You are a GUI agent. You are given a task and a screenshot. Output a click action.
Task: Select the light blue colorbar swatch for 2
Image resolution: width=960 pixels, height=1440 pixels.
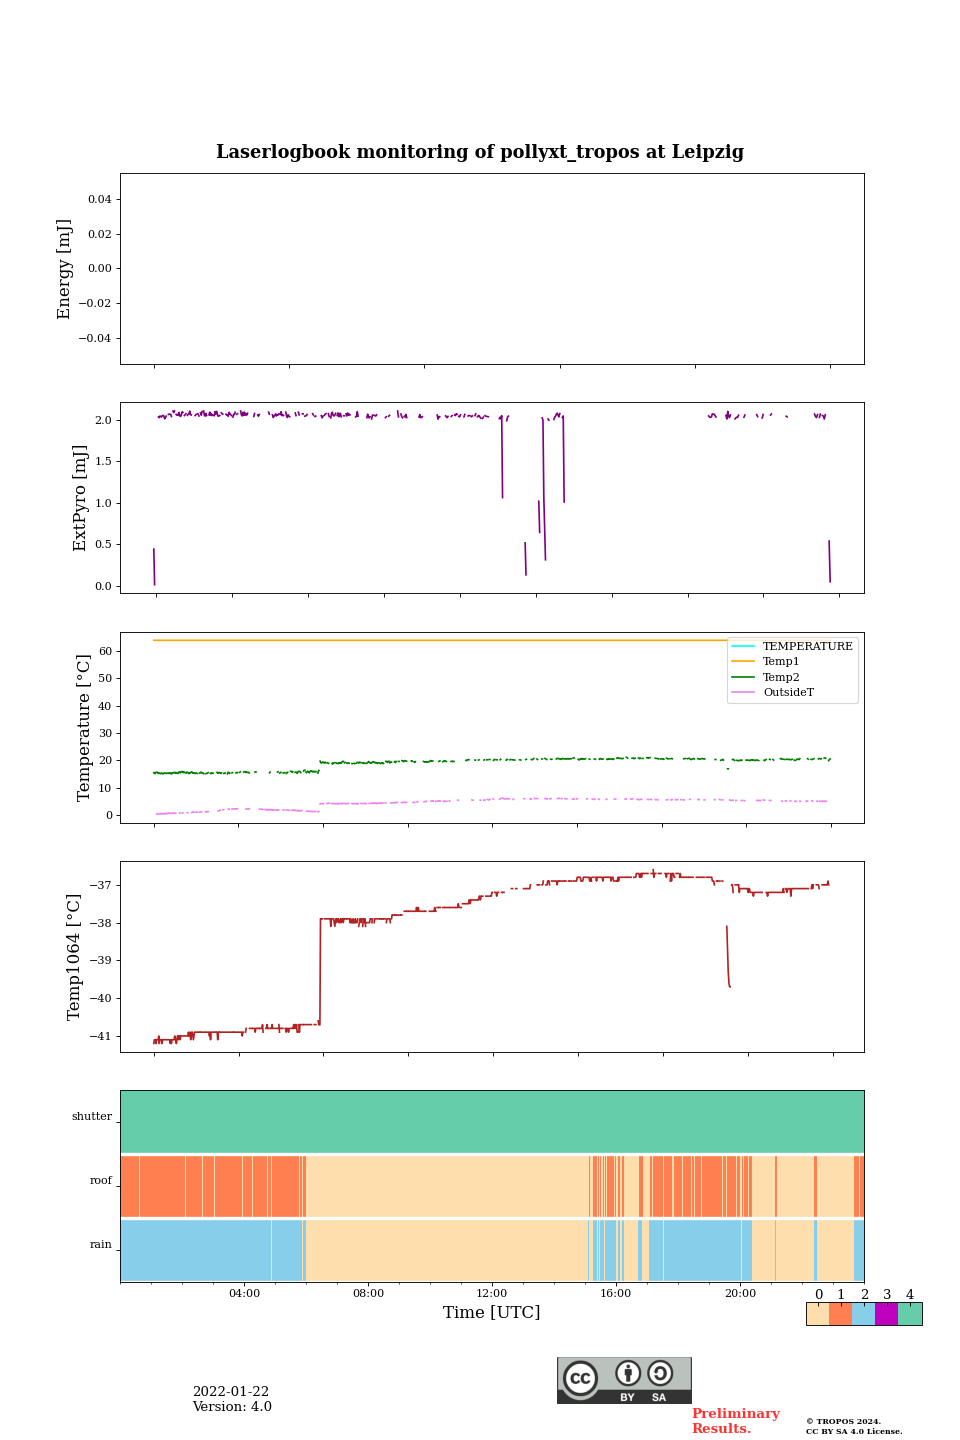pos(863,1314)
